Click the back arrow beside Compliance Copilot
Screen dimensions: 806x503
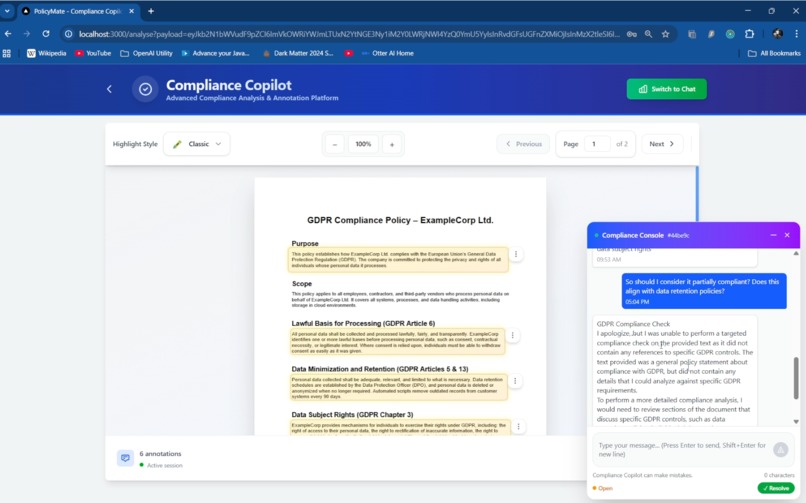point(109,89)
